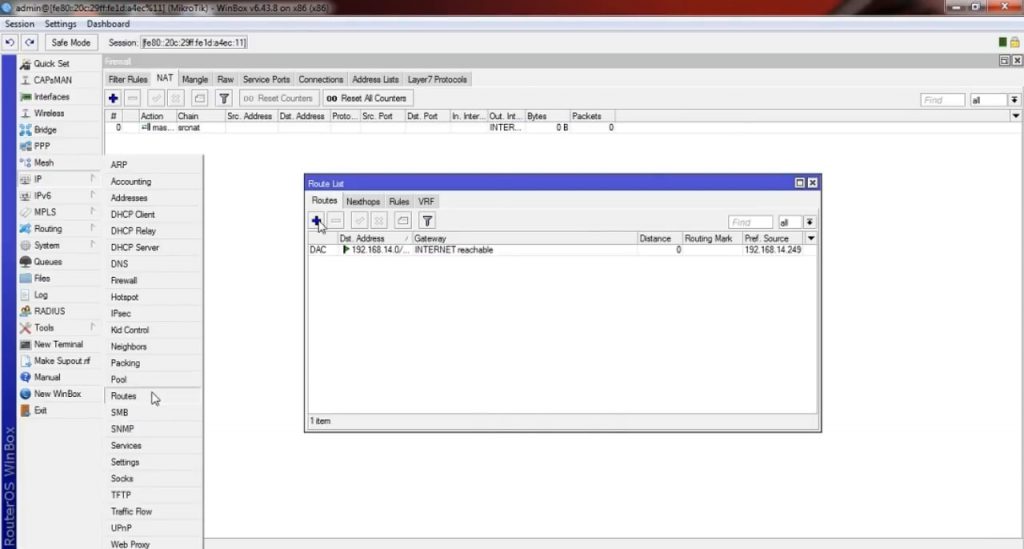Open Files in sidebar

coord(42,279)
